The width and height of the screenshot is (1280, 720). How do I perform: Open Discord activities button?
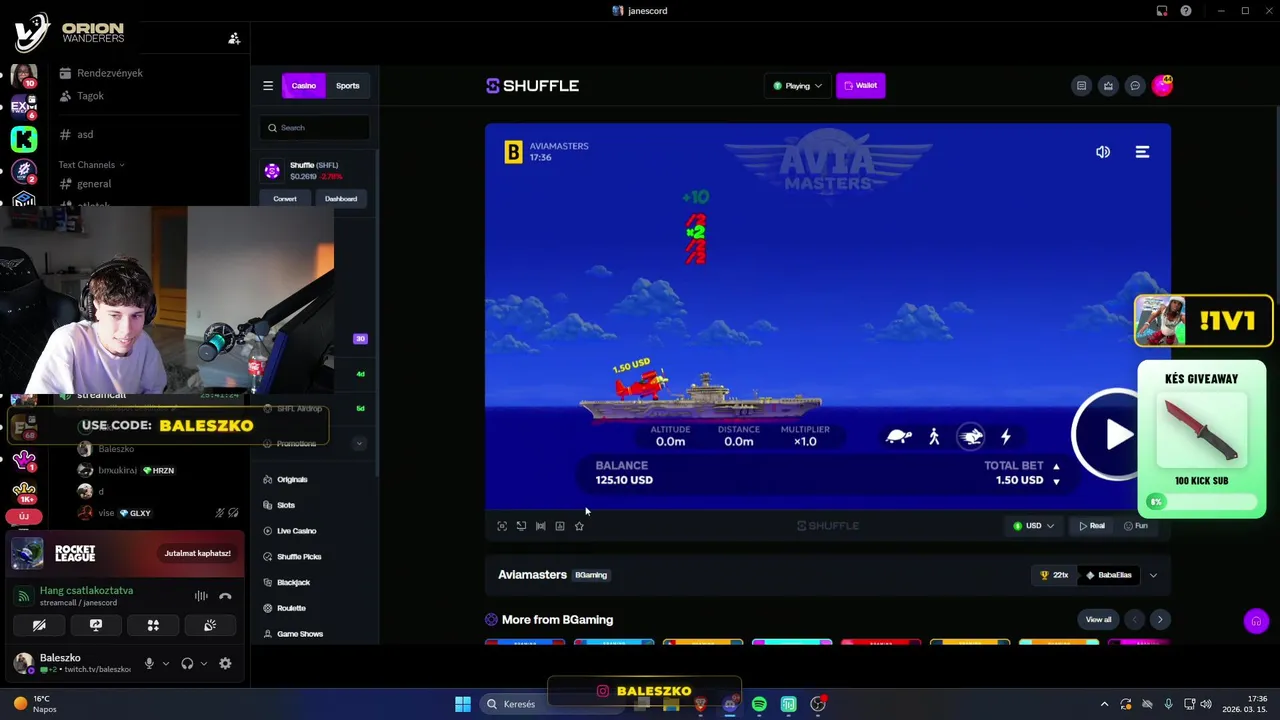point(153,625)
